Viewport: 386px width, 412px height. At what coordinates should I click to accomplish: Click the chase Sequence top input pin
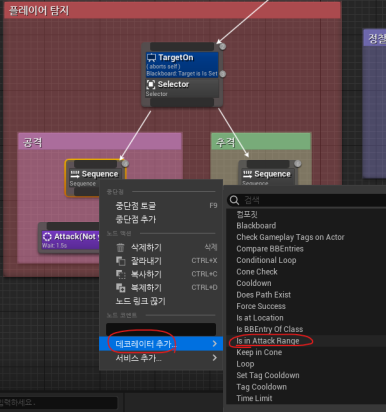(x=268, y=164)
